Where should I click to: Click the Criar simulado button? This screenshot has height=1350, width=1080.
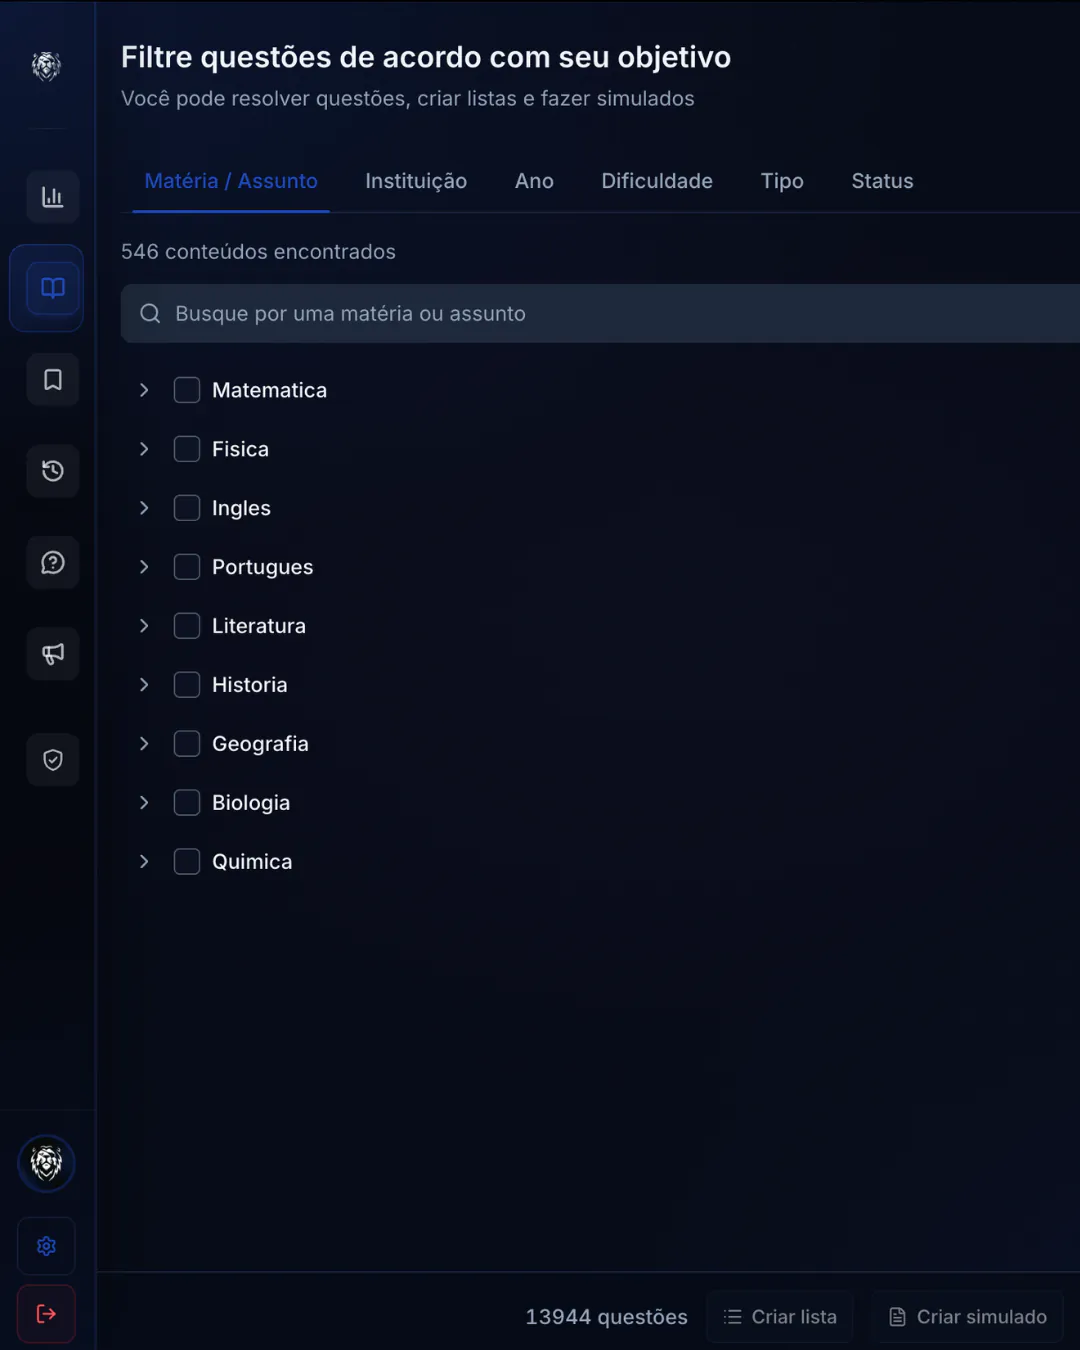968,1317
